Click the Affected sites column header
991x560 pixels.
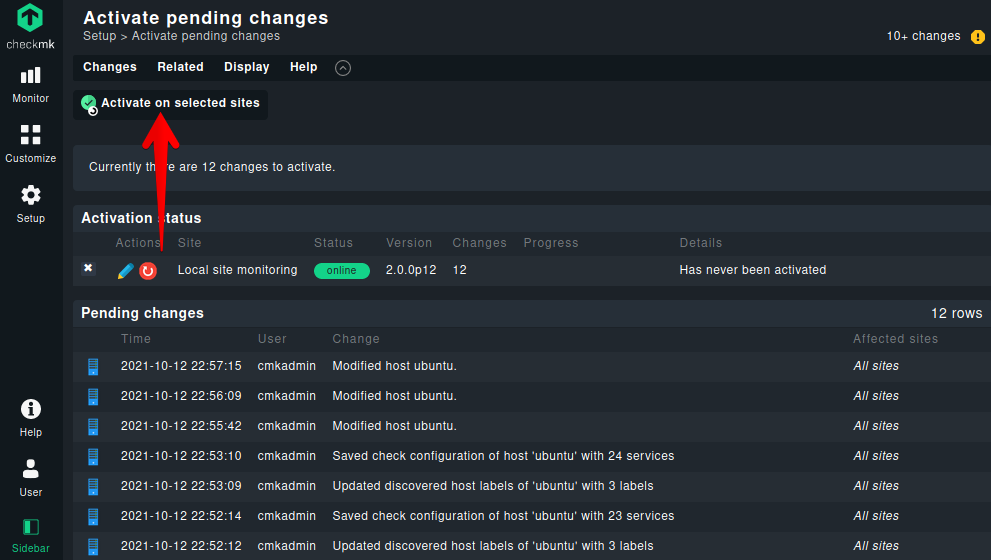click(895, 339)
